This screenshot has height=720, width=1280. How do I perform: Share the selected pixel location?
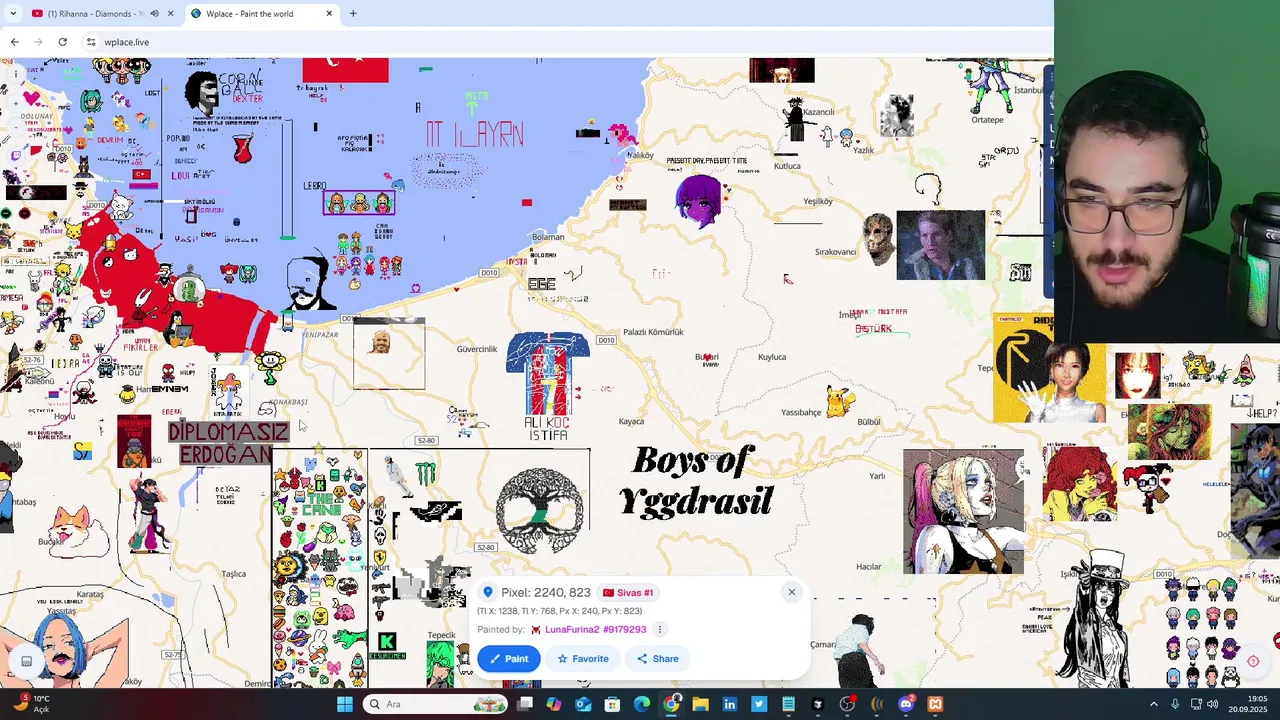658,658
